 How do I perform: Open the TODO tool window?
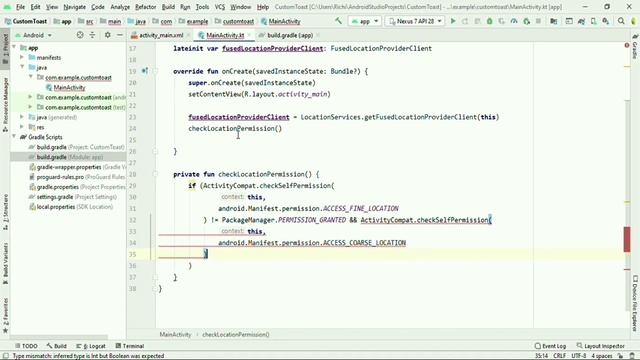click(27, 346)
